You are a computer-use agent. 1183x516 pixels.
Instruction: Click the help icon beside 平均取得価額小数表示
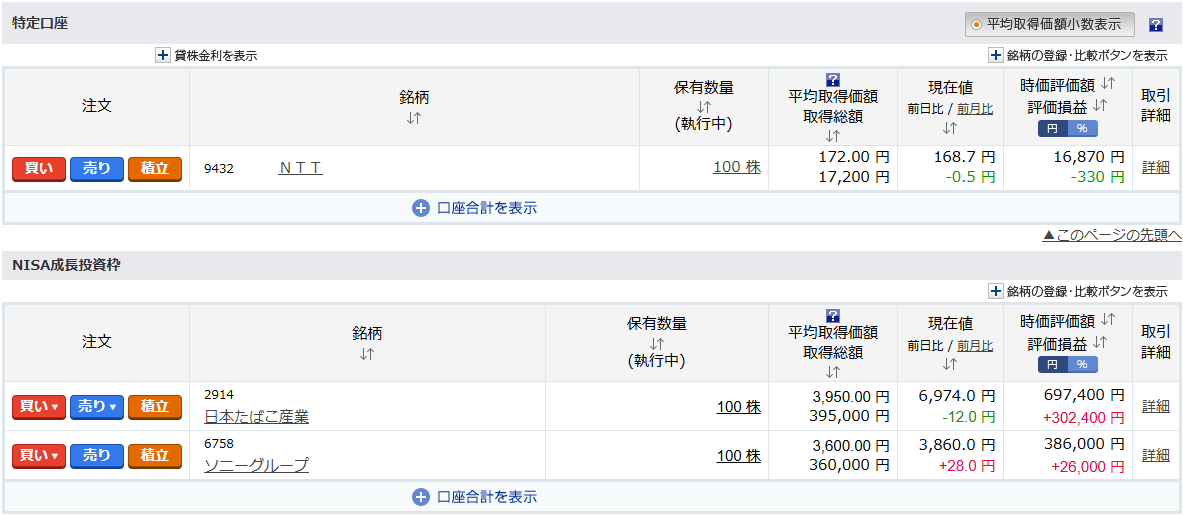[1155, 25]
